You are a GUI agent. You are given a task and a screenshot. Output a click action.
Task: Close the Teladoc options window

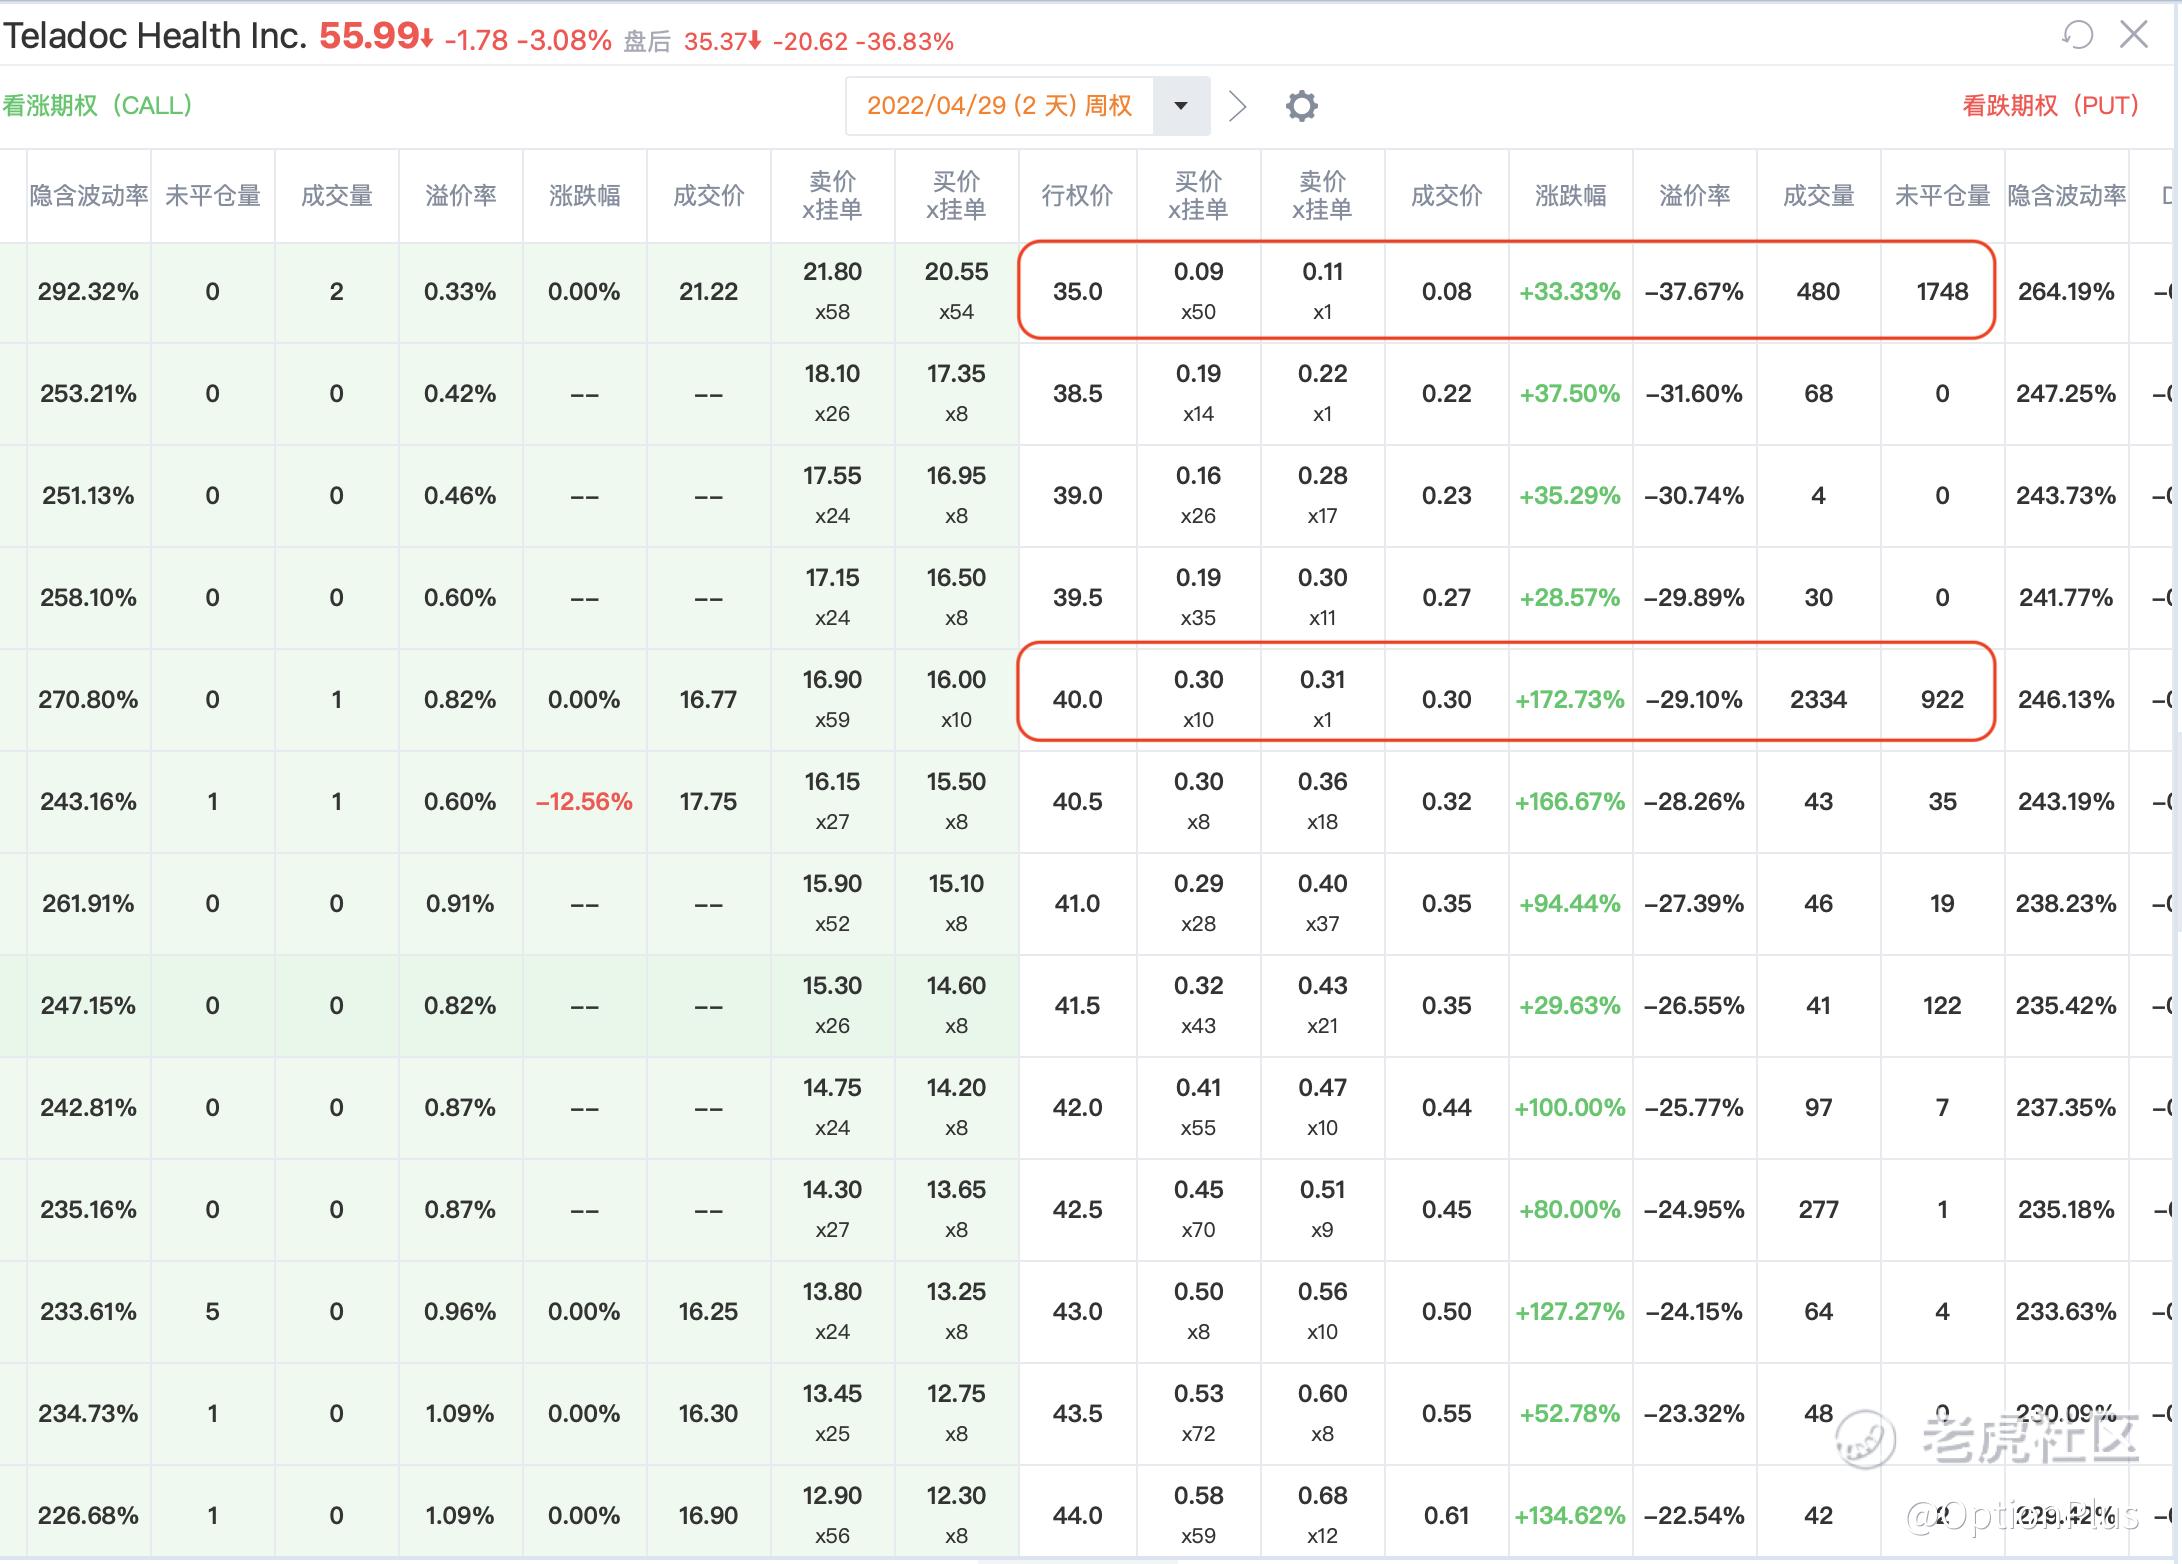click(2134, 35)
